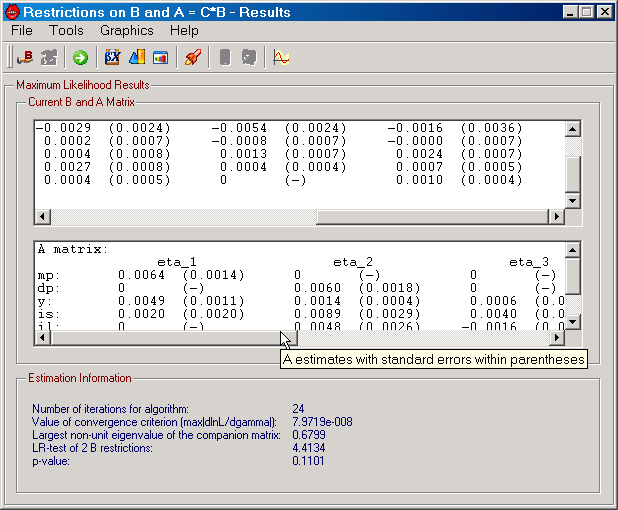Screen dimensions: 618x510
Task: Click the first grey disabled document icon
Action: [225, 58]
